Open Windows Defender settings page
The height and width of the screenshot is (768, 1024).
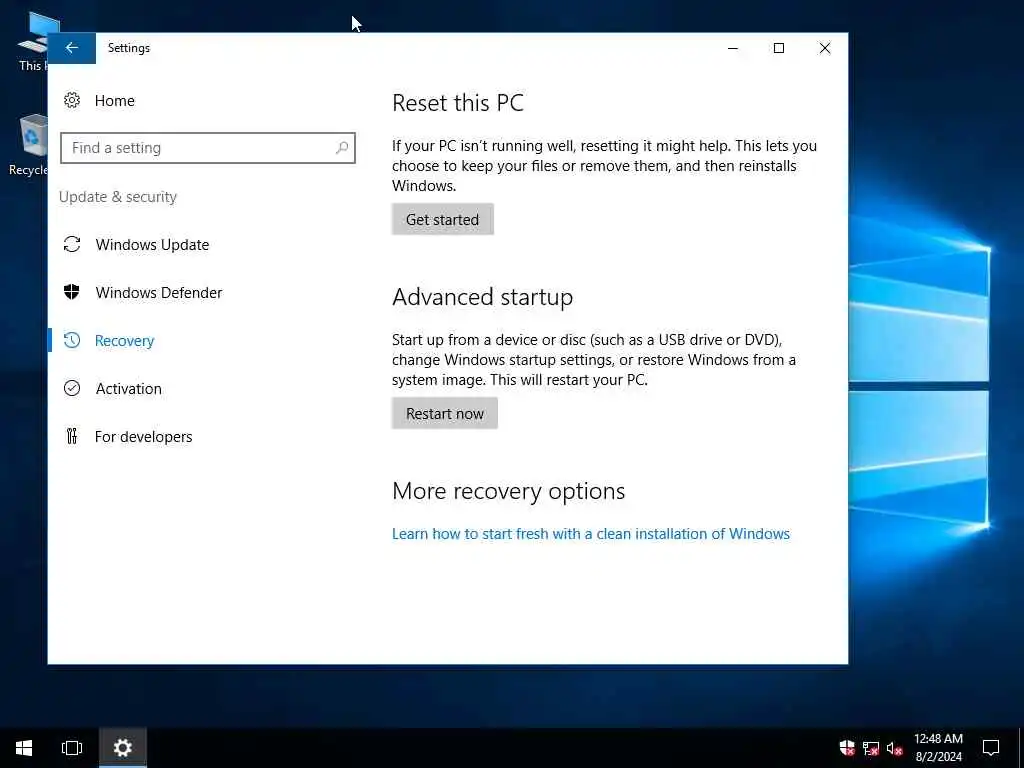(159, 293)
